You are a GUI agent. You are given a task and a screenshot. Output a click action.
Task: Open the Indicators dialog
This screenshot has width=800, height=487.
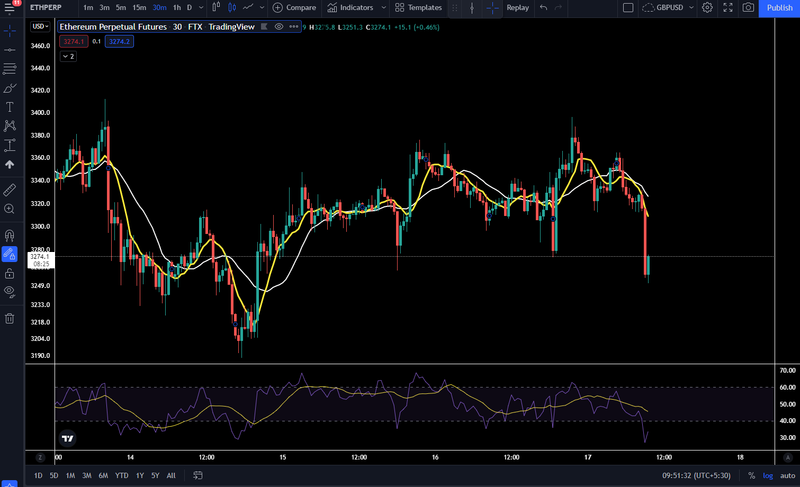(351, 8)
